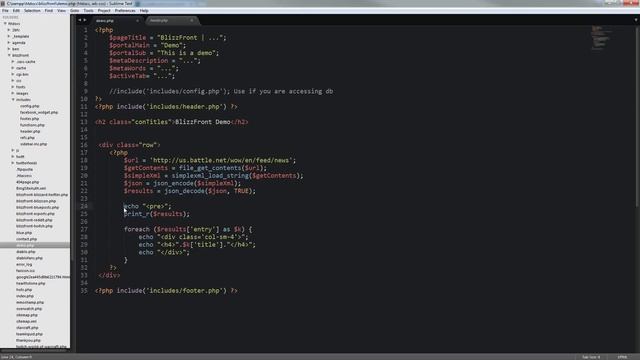Open the View menu
The image size is (640, 360).
61,11
